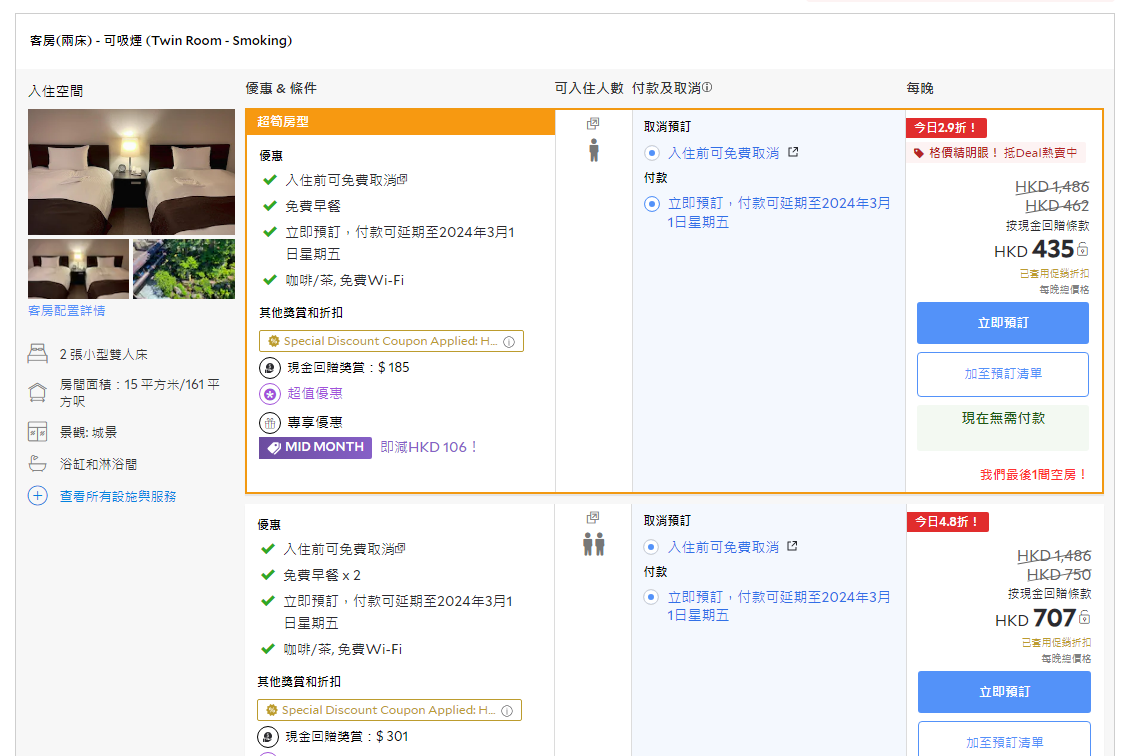Click the single guest occupancy icon
1124x756 pixels.
(x=594, y=150)
